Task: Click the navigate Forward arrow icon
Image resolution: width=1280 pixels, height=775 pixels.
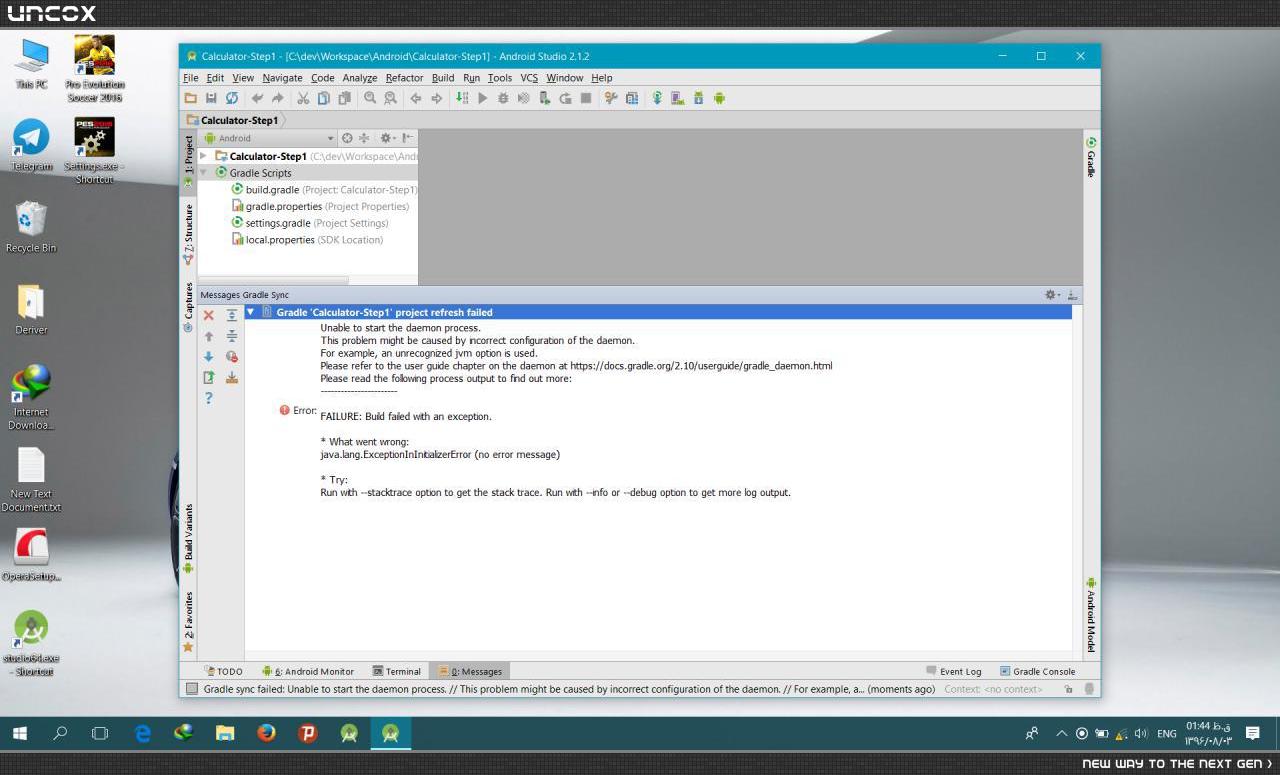Action: tap(436, 98)
